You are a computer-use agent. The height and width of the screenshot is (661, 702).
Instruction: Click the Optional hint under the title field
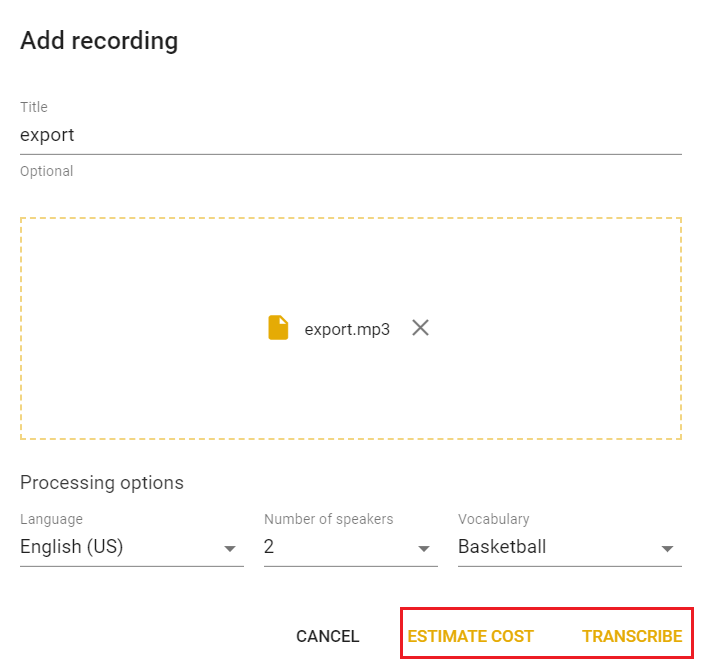pyautogui.click(x=47, y=172)
